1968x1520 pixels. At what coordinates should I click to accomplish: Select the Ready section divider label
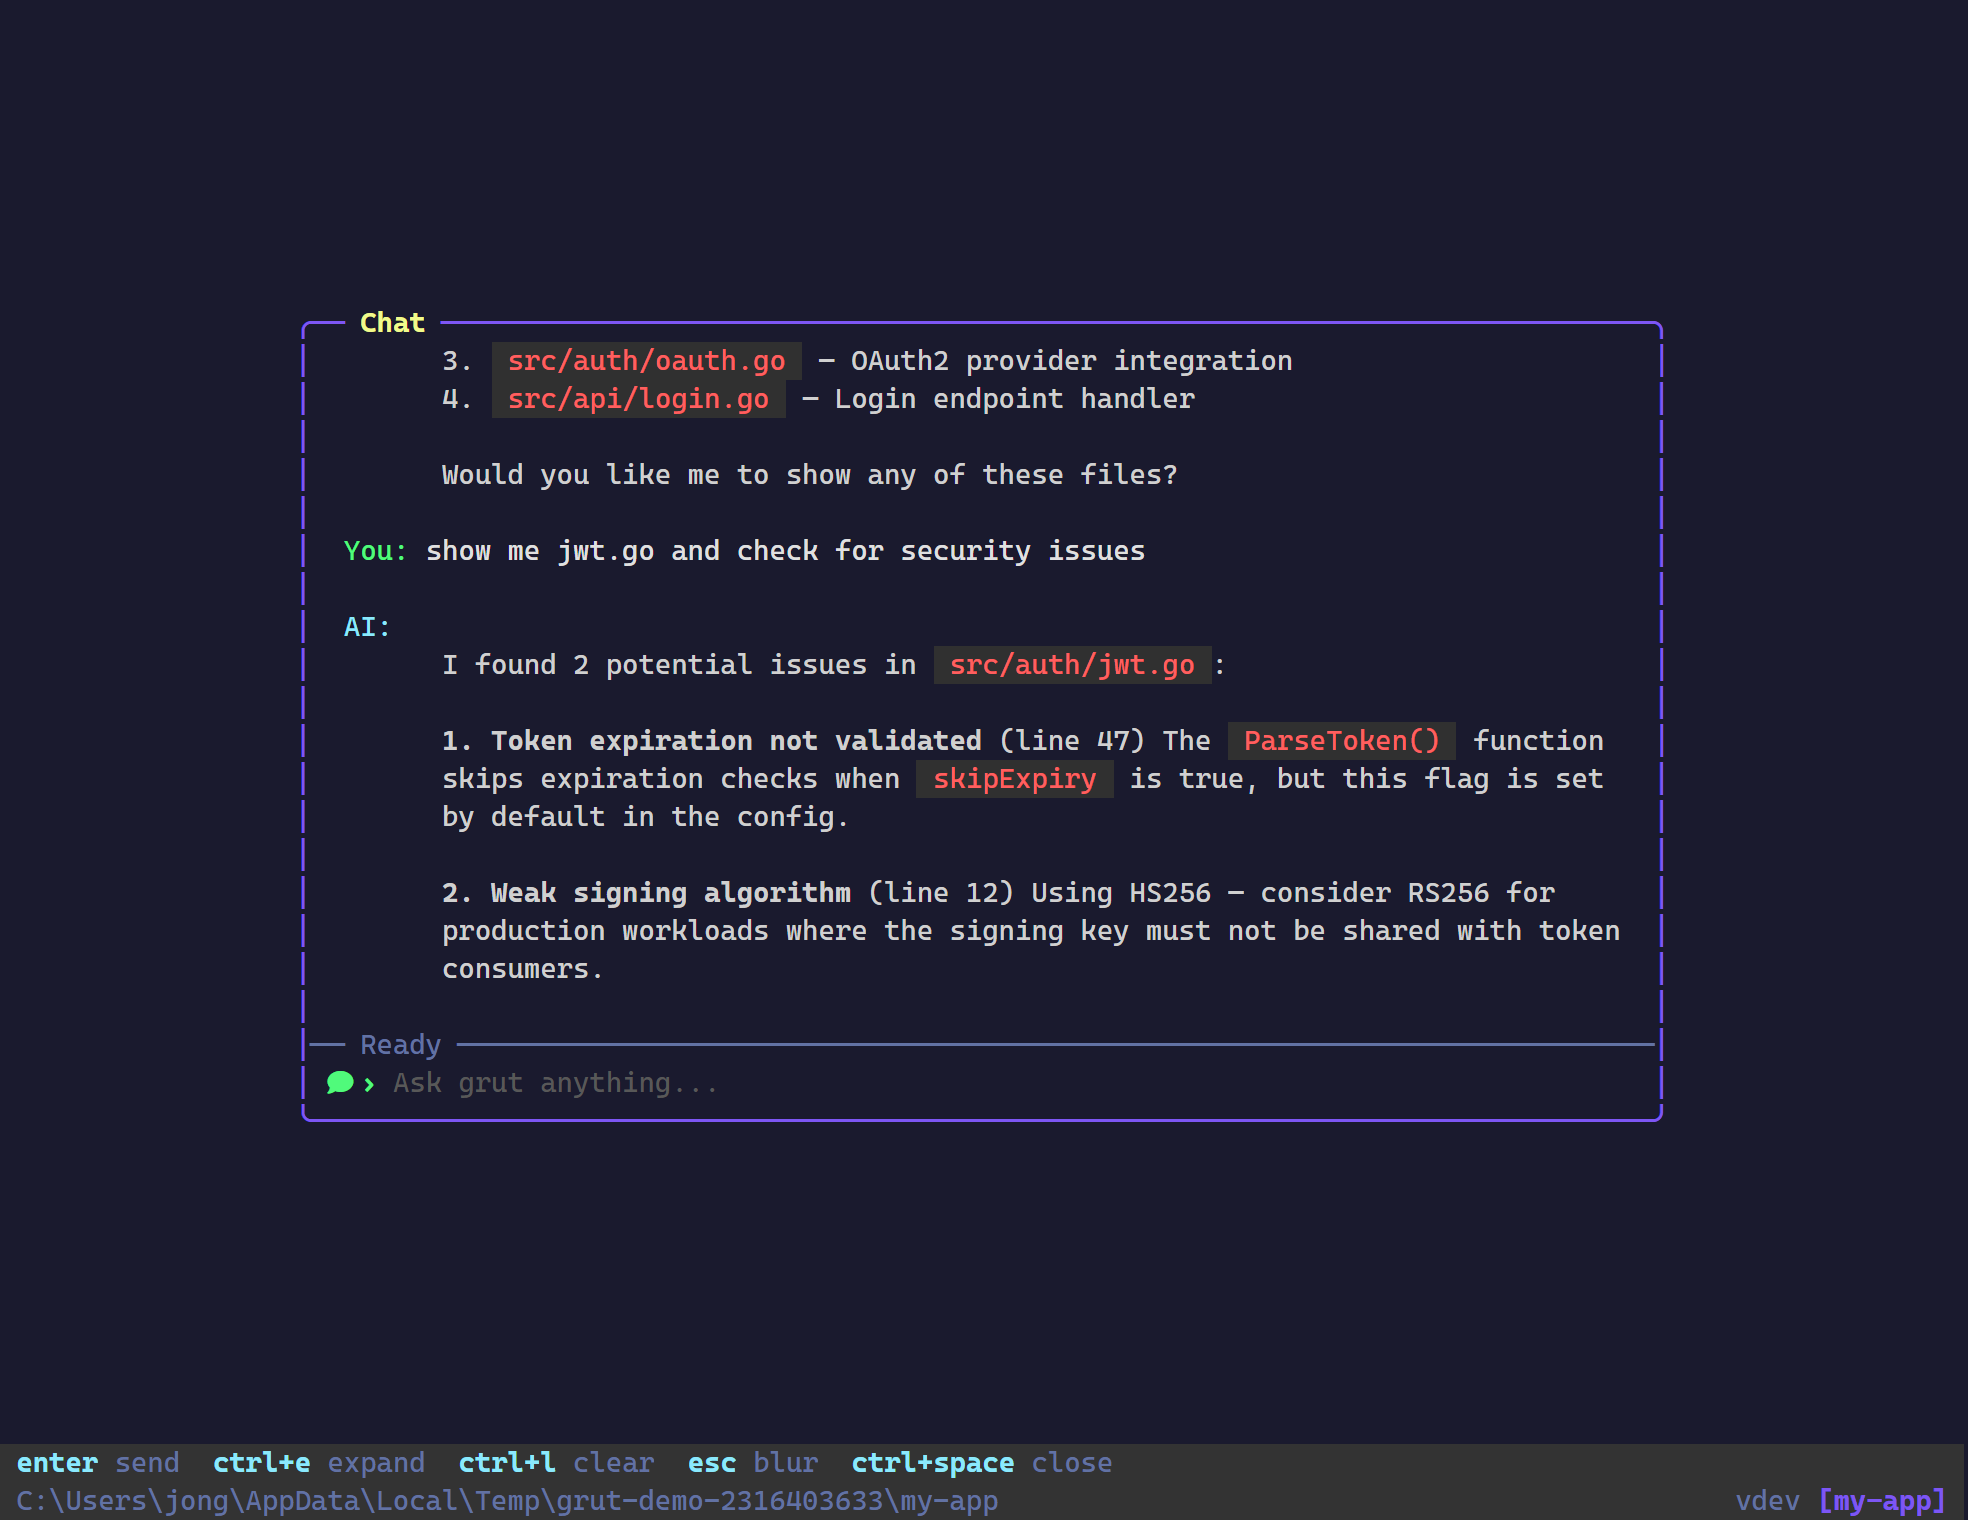pos(400,1044)
